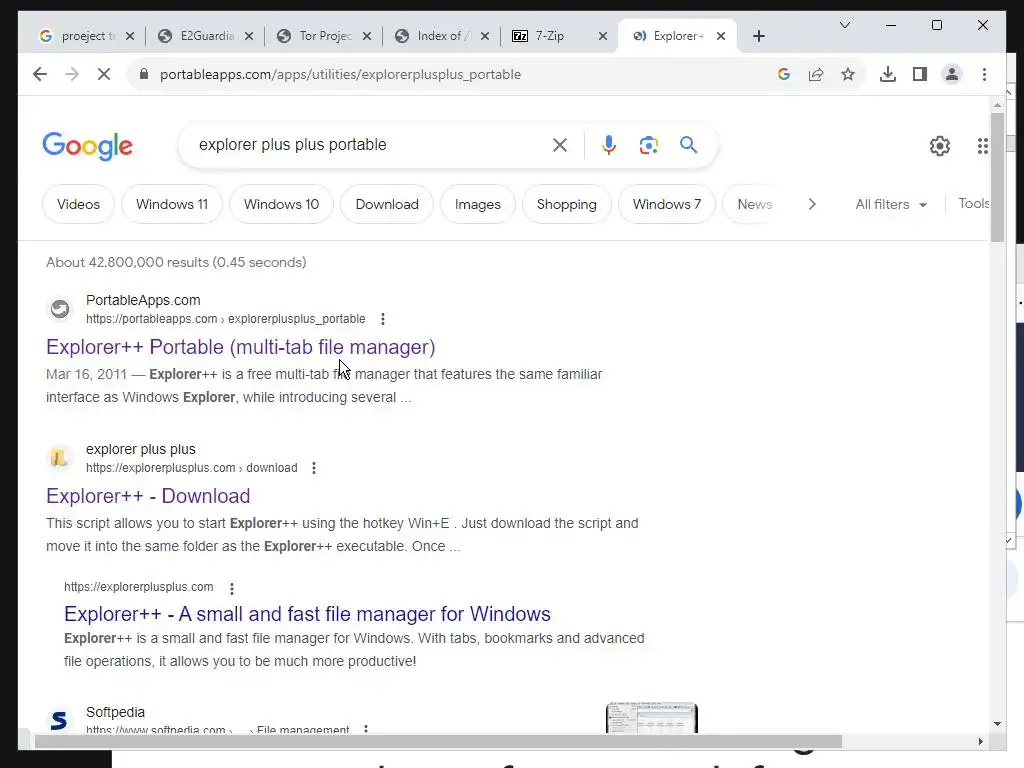Open Explorer++ Portable multi-tab file manager link
This screenshot has height=768, width=1024.
coord(240,347)
